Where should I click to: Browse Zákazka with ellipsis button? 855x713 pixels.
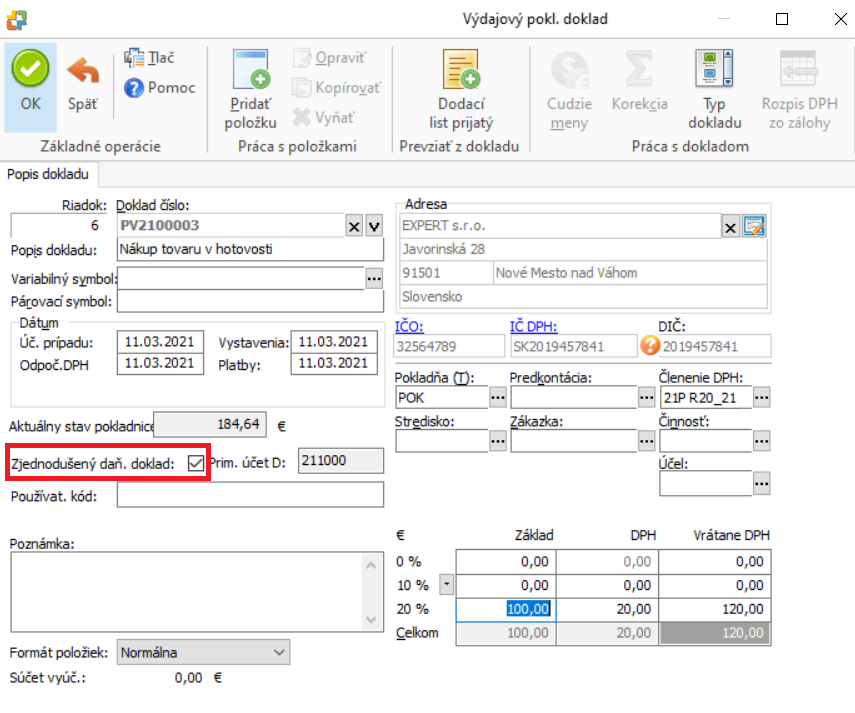tap(646, 440)
